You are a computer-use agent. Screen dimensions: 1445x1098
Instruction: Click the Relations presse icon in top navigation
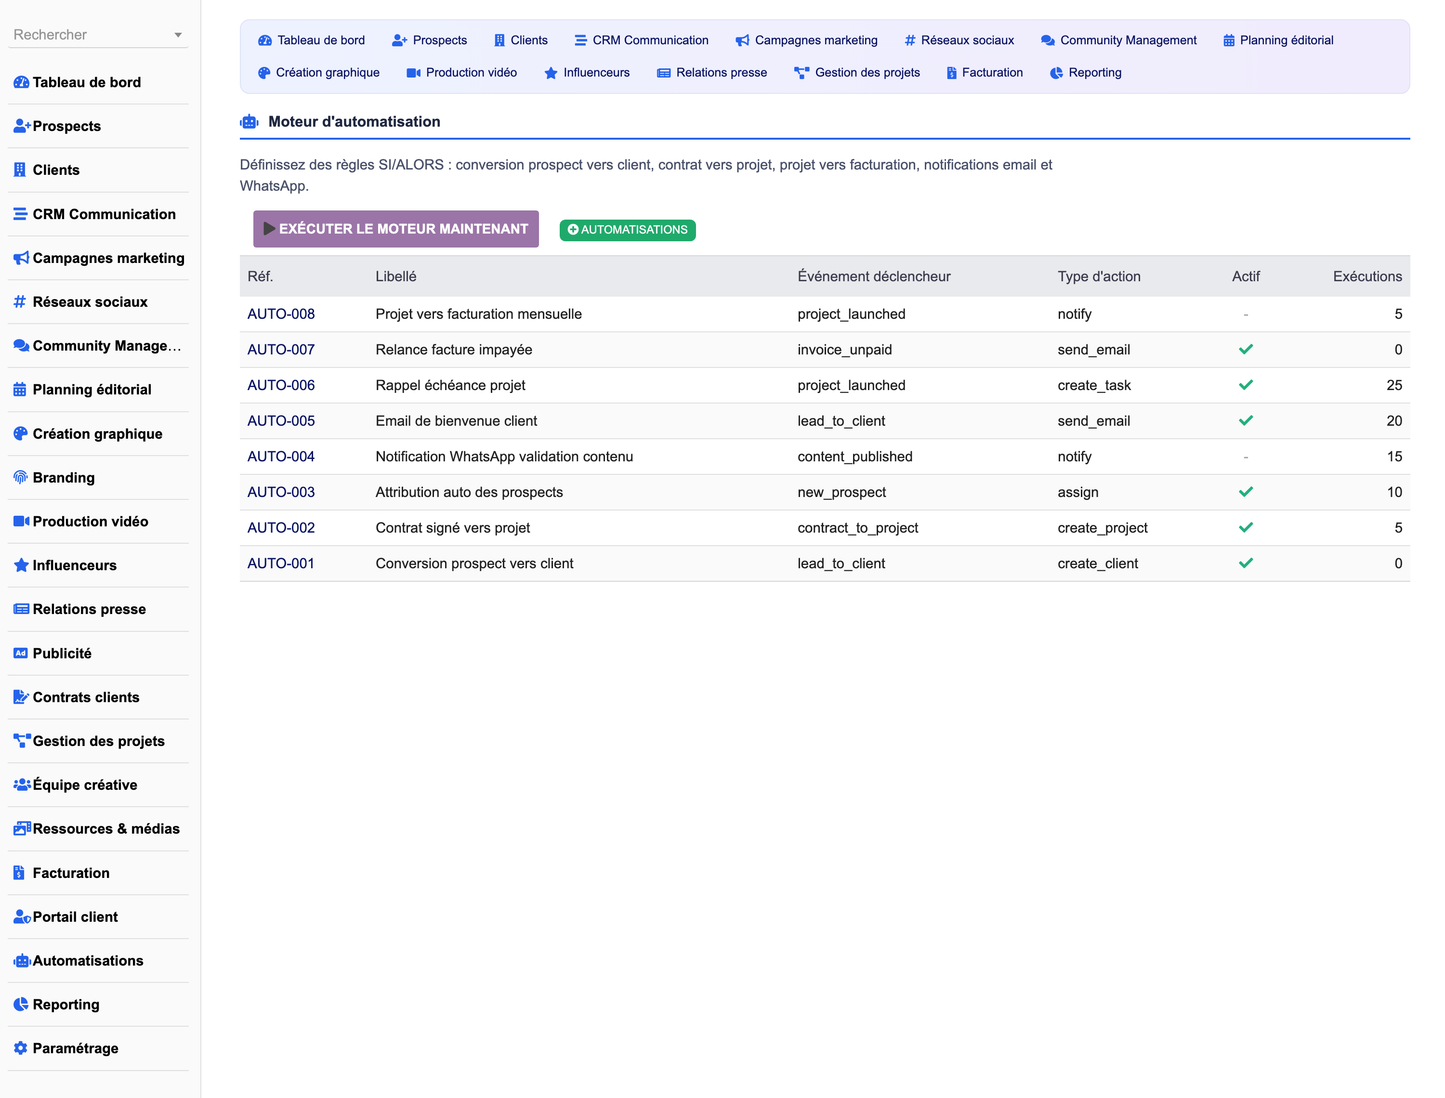click(663, 72)
